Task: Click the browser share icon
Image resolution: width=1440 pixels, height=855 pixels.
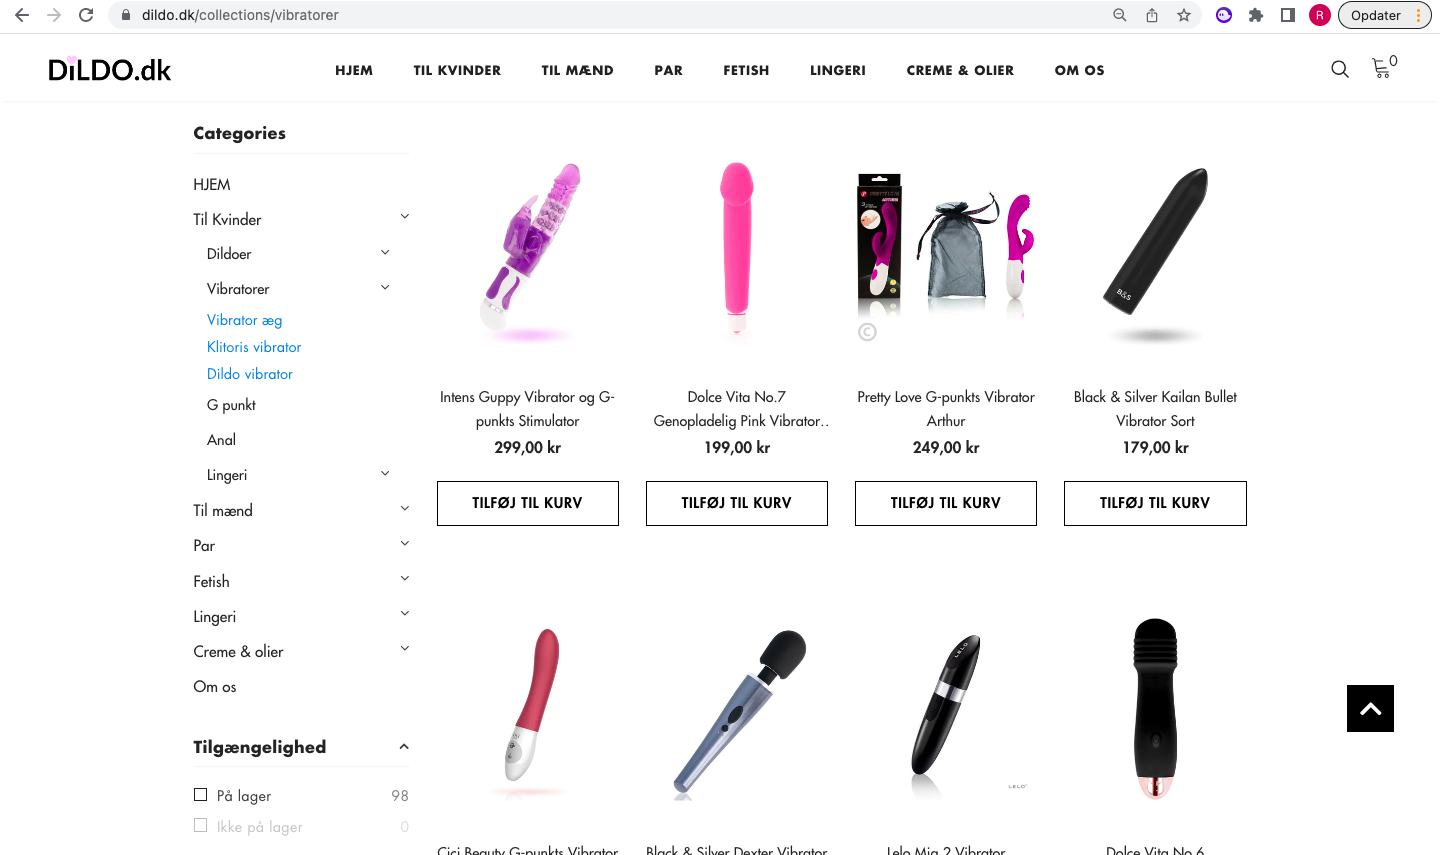Action: point(1152,15)
